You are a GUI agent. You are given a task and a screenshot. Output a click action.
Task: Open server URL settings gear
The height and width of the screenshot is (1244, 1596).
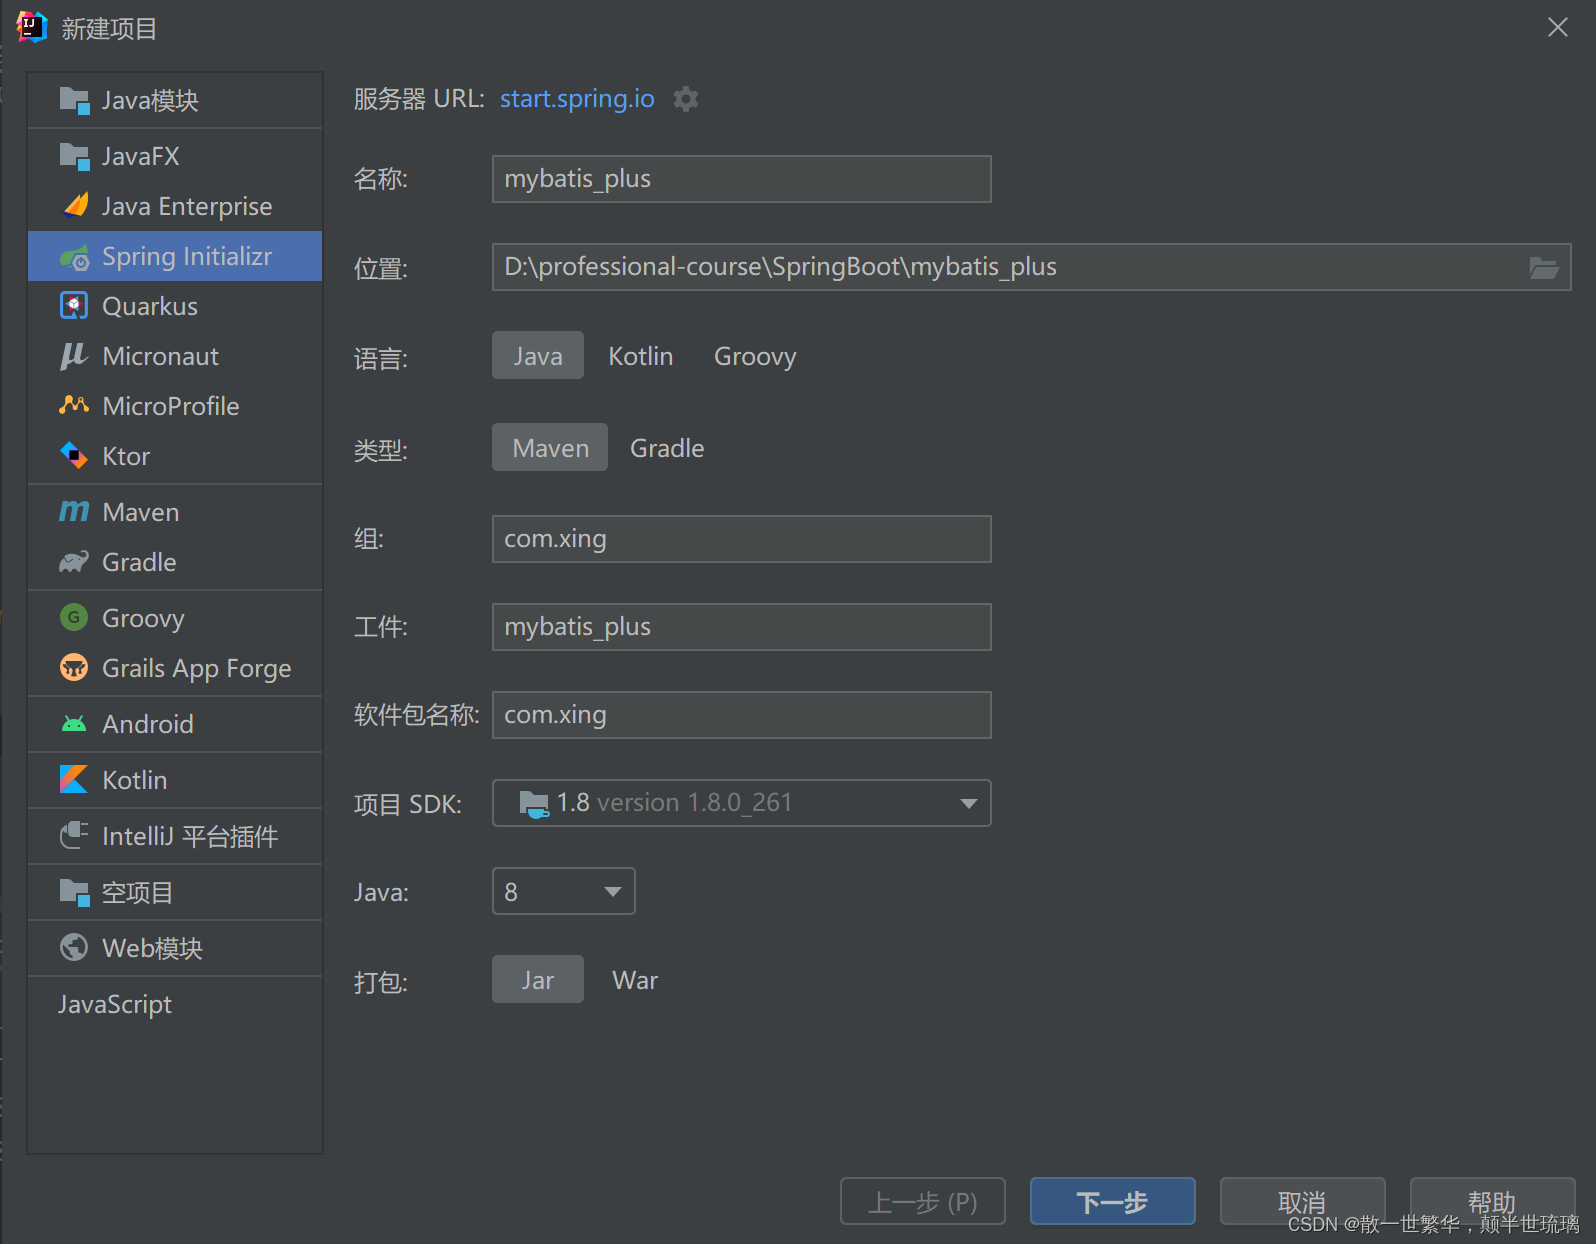coord(686,99)
